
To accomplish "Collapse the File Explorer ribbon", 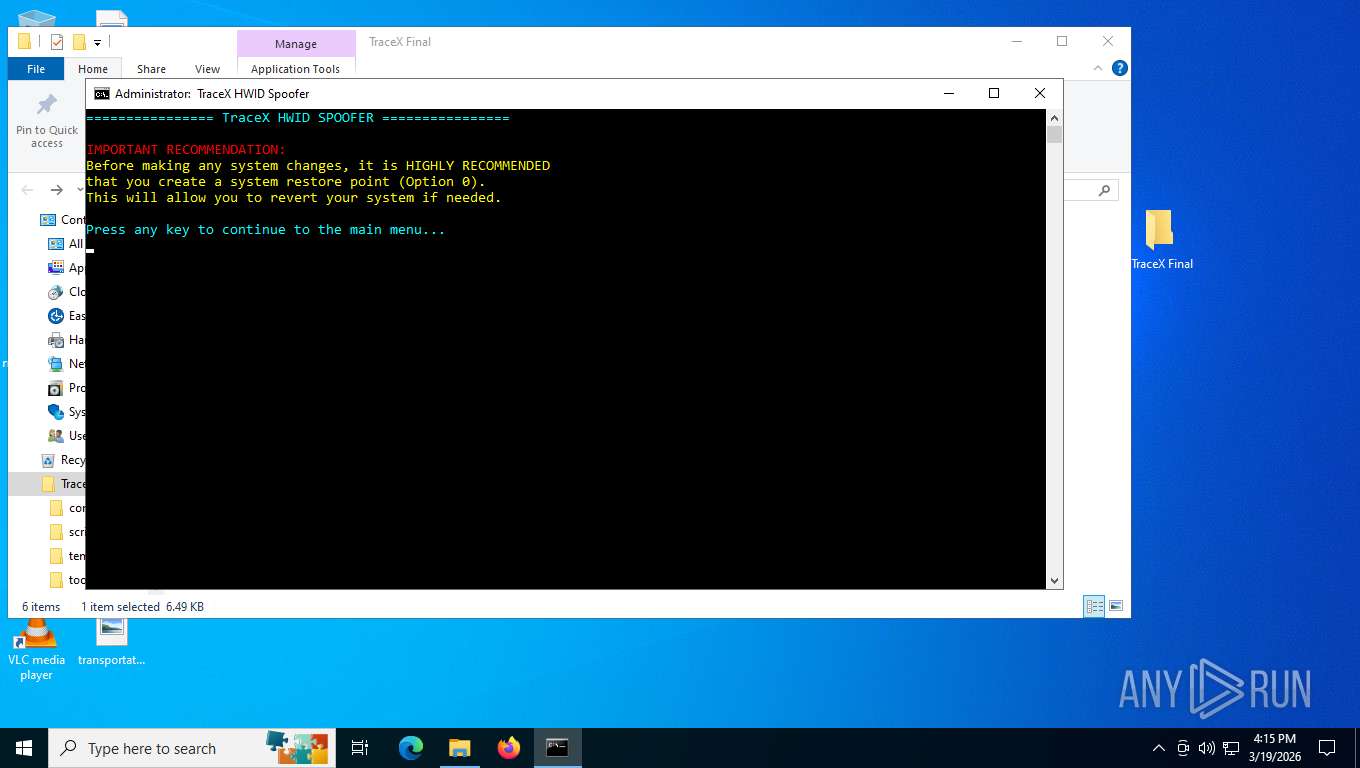I will [1098, 68].
